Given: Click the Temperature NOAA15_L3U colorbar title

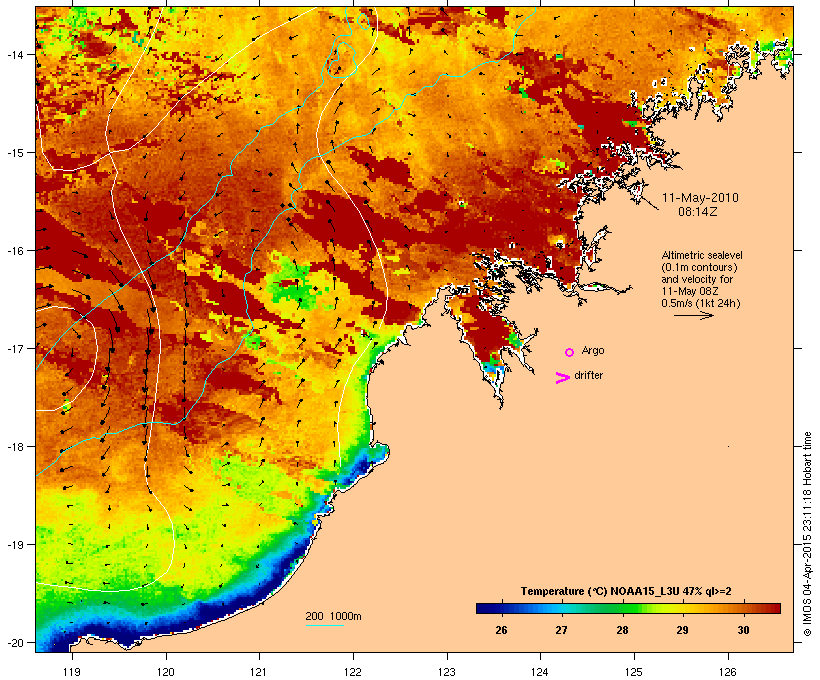Looking at the screenshot, I should tap(626, 591).
